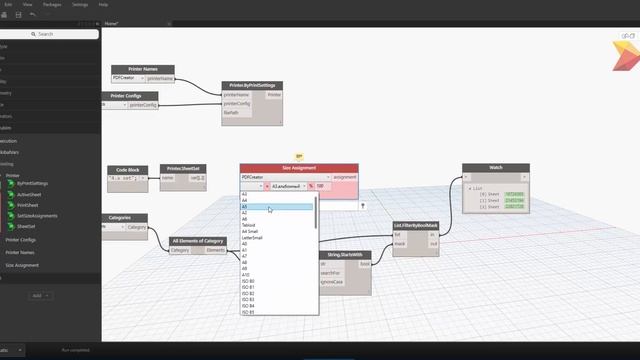The image size is (640, 360).
Task: Click SetSizeAssignments label in the library
Action: pos(37,216)
